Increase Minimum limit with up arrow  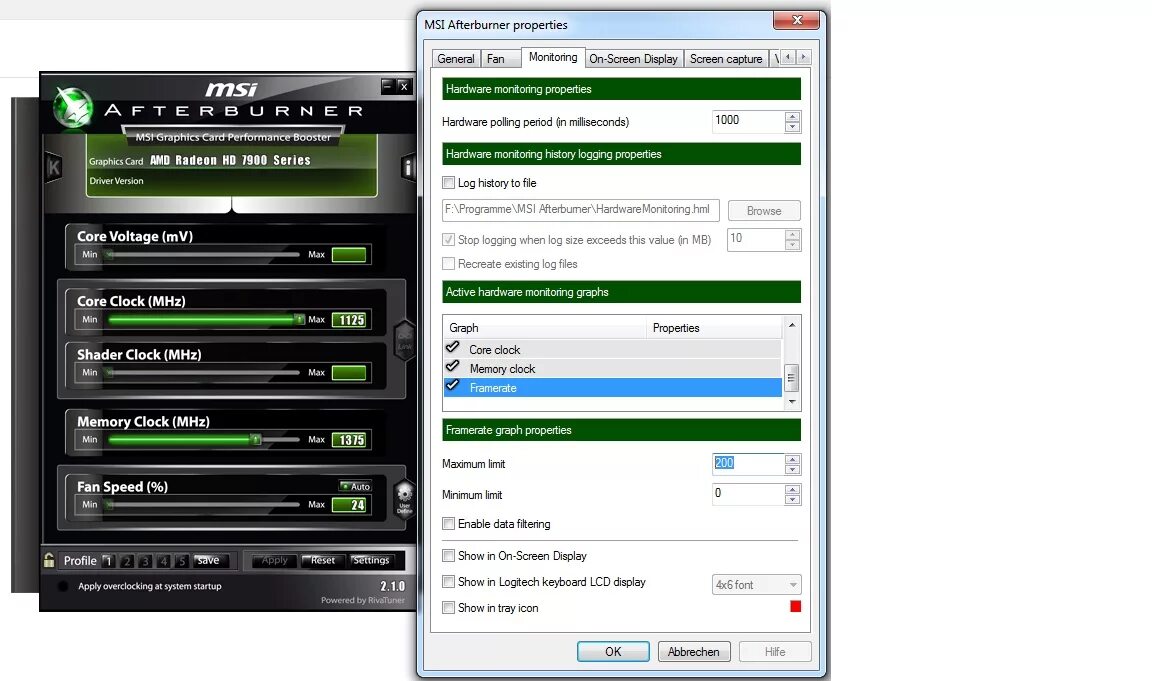tap(792, 489)
